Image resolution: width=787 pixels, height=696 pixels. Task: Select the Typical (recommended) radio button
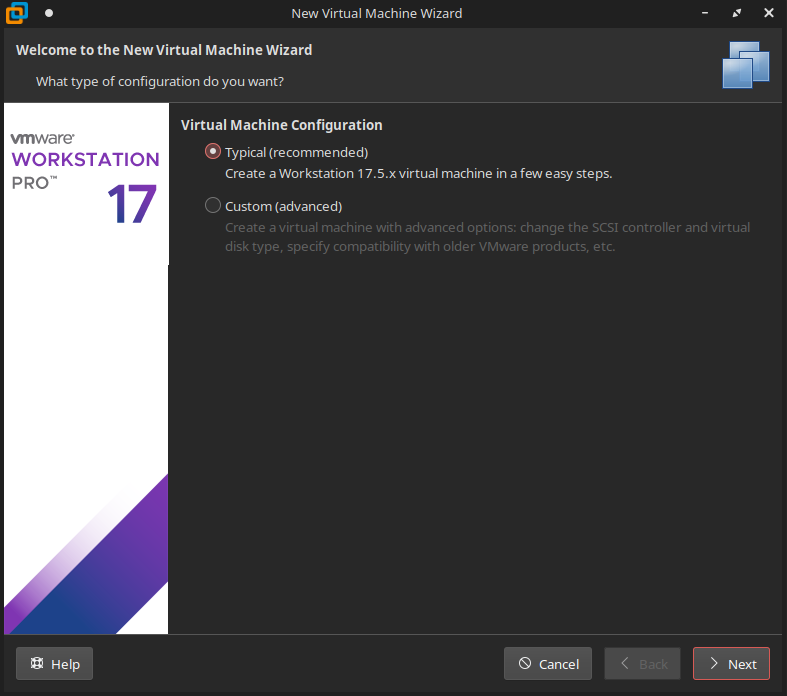(212, 152)
